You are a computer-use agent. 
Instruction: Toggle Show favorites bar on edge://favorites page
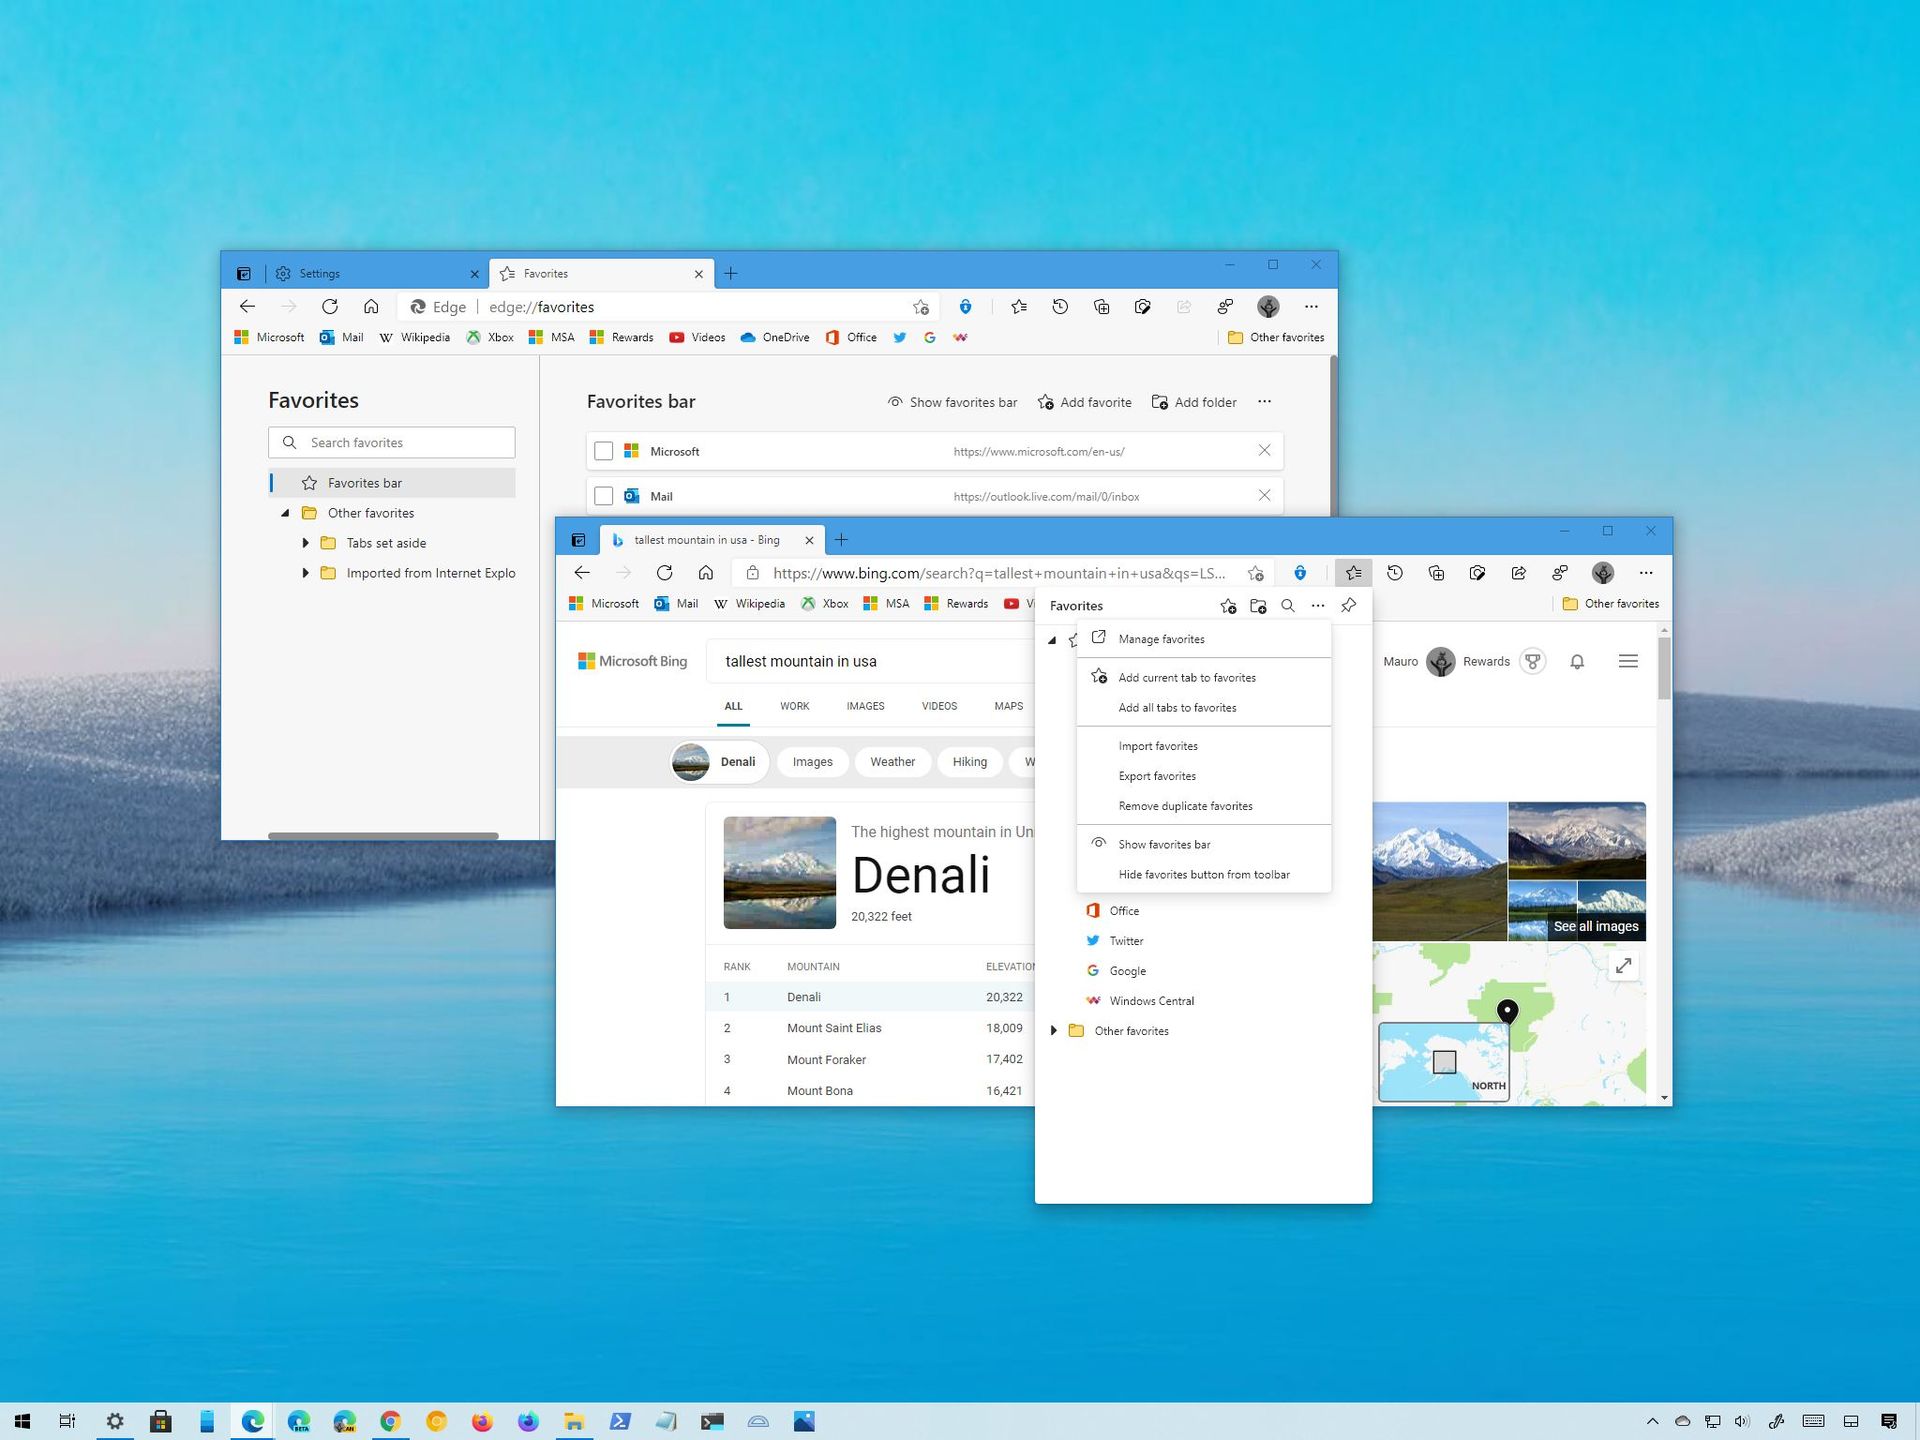pos(952,401)
